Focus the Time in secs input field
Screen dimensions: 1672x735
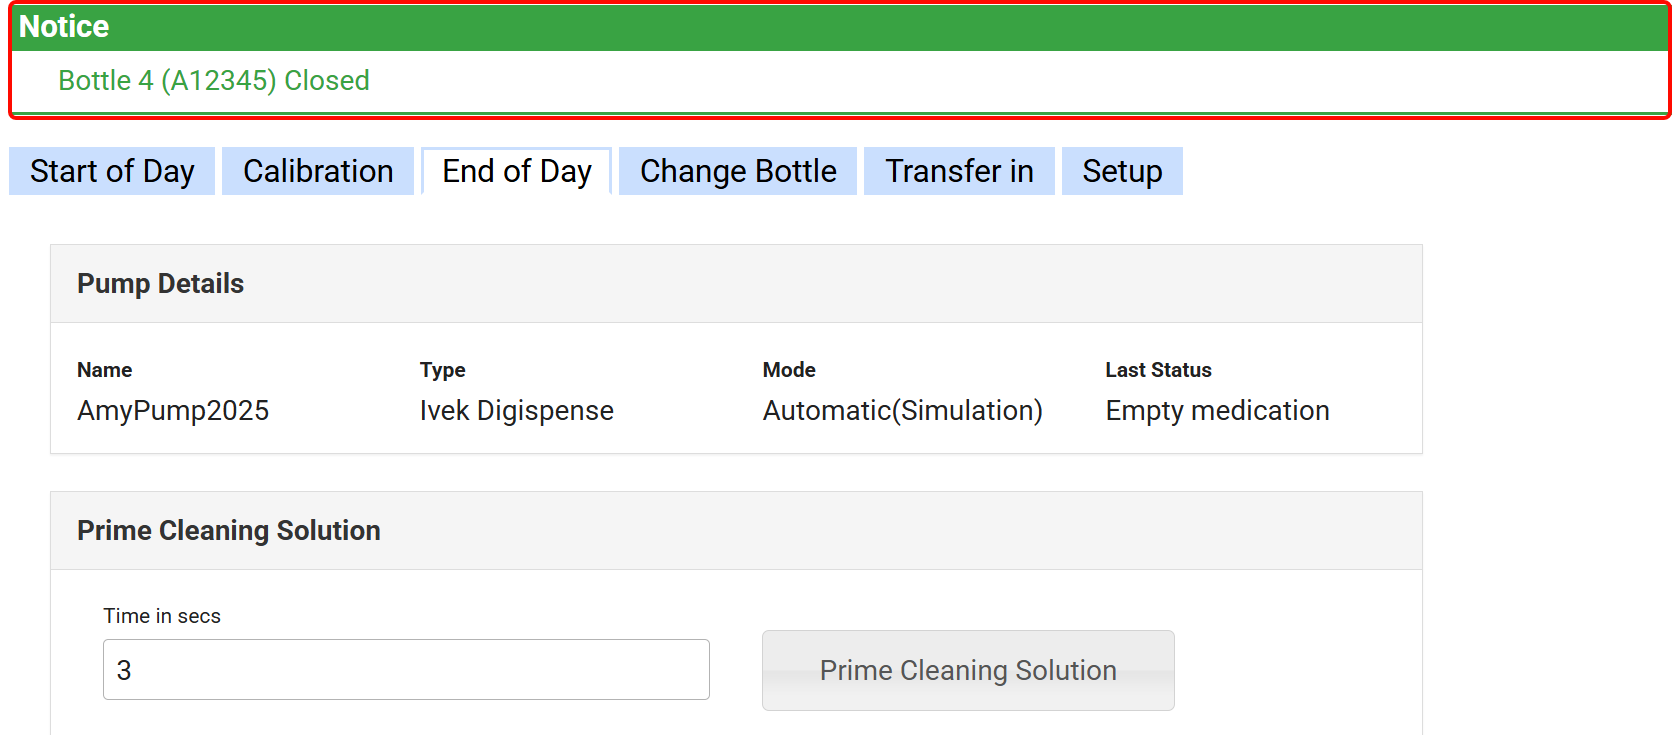pos(406,669)
